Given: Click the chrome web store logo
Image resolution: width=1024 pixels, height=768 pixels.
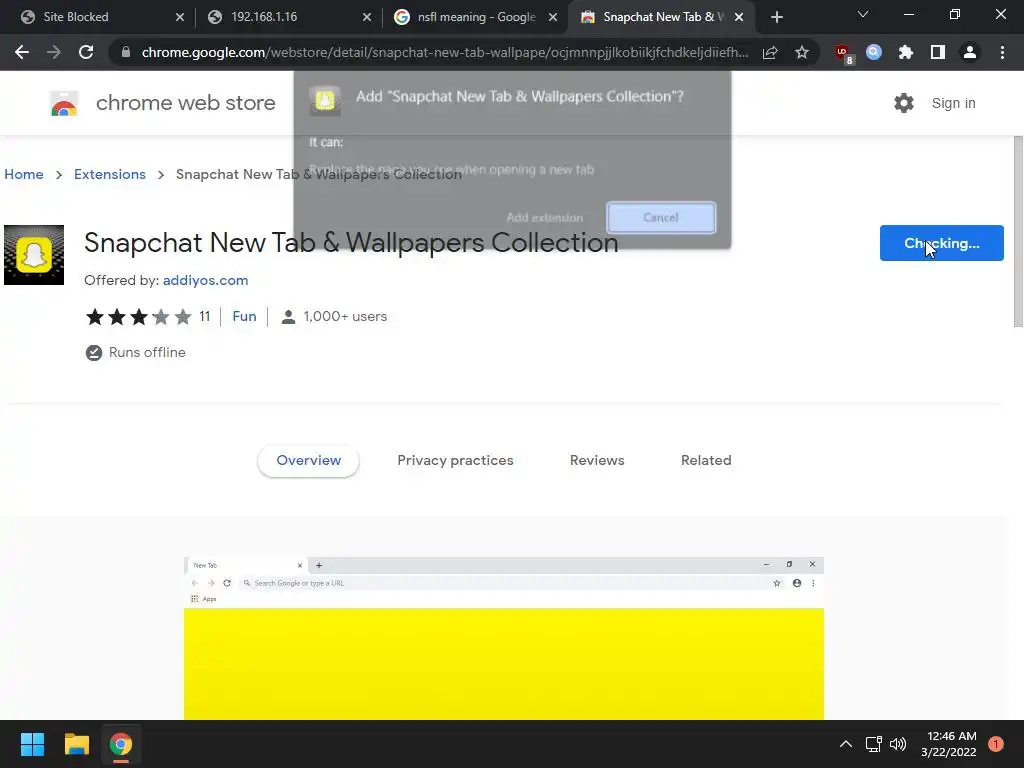Looking at the screenshot, I should tap(64, 103).
